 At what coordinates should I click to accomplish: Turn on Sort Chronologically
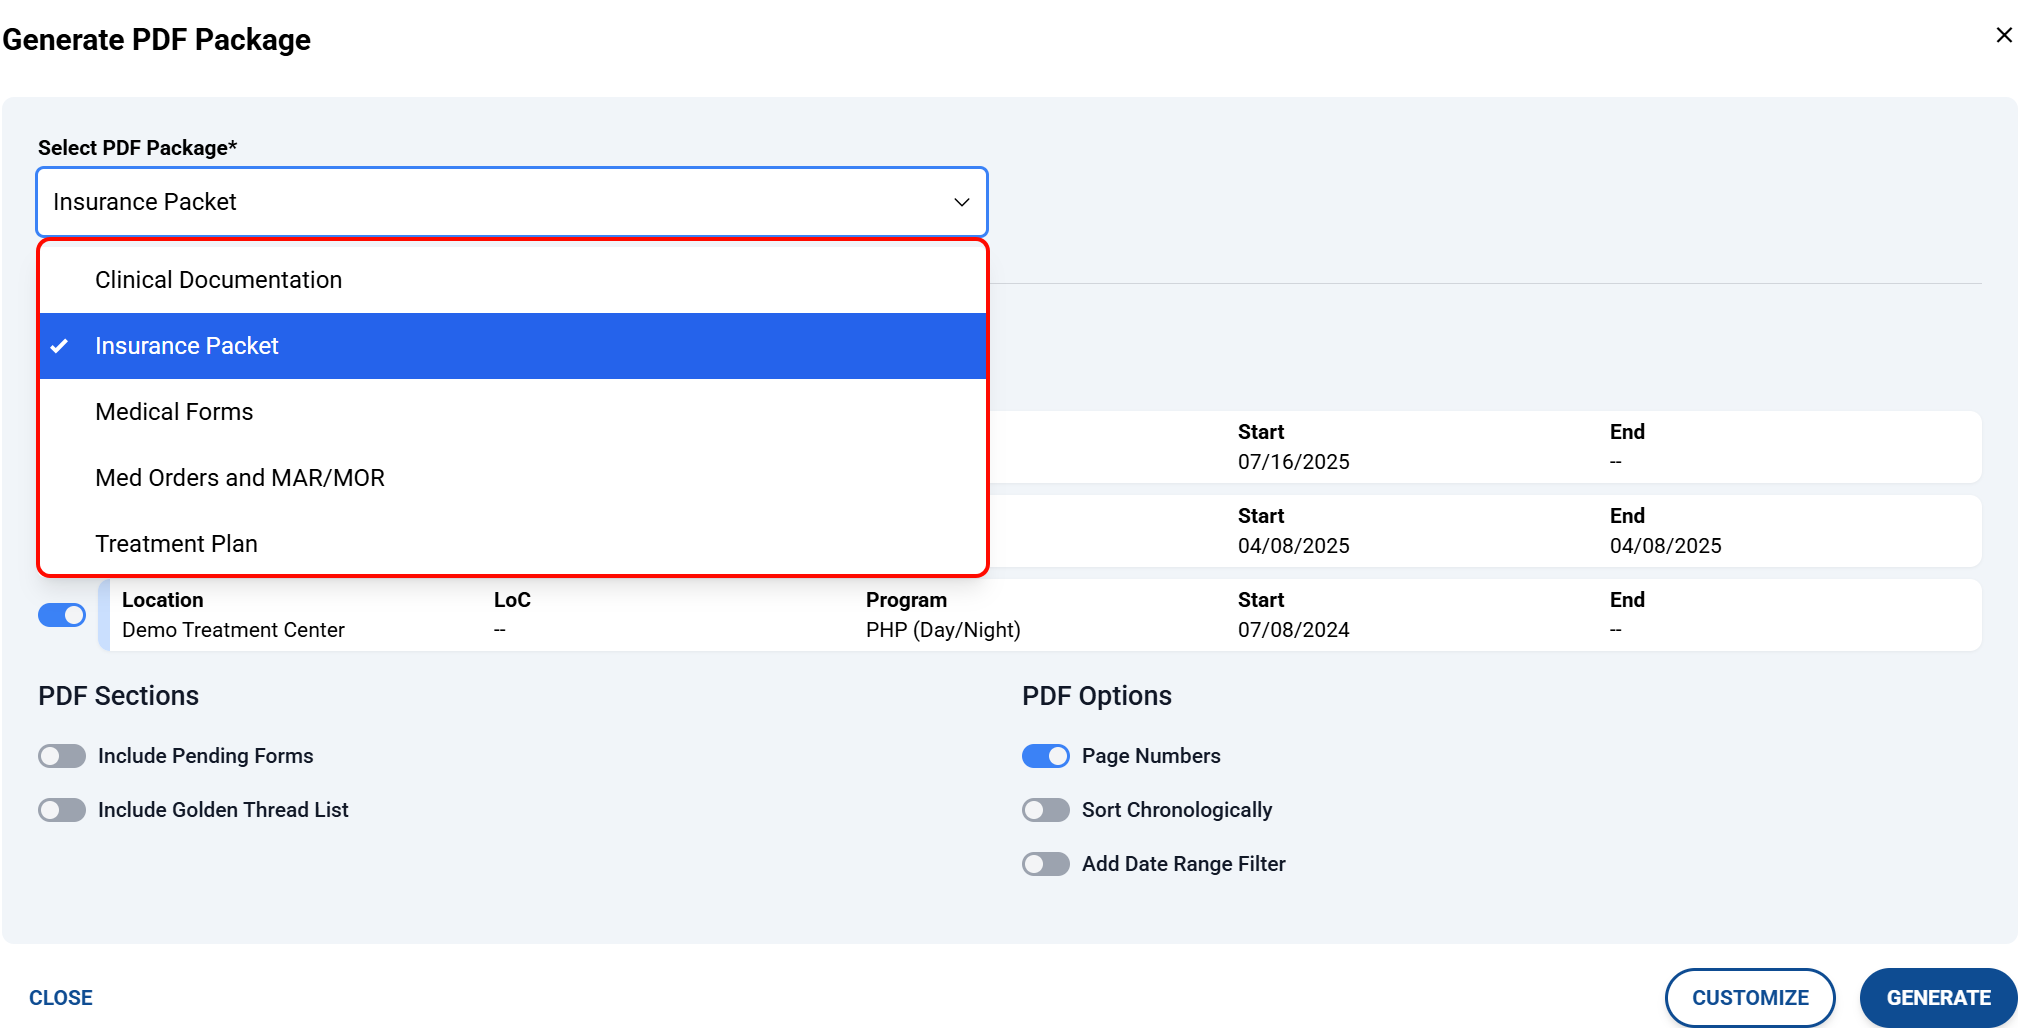click(x=1045, y=810)
